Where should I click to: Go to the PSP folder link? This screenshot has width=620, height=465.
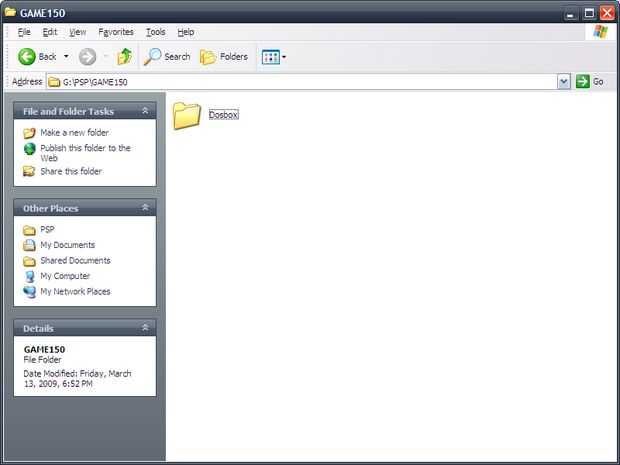click(x=47, y=230)
